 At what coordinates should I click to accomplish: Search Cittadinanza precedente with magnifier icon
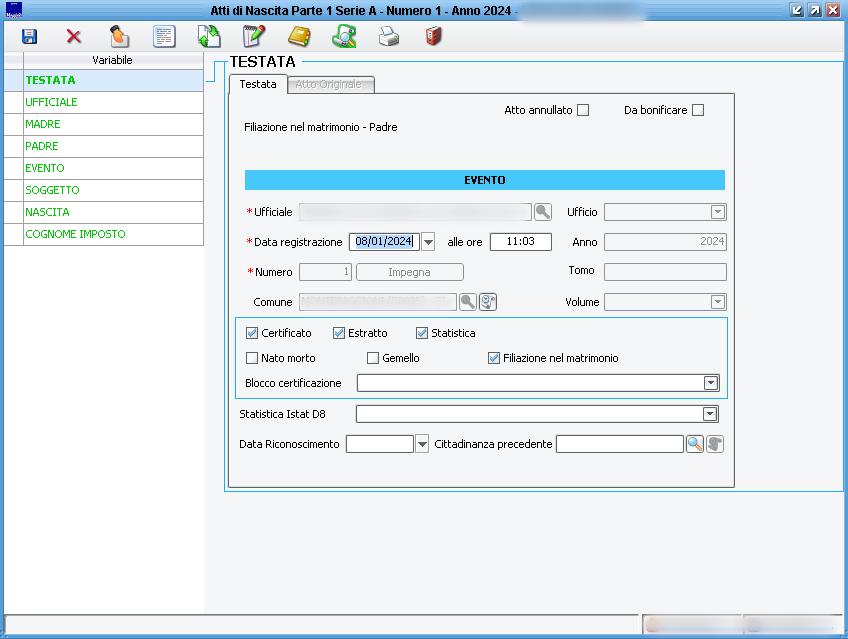pos(695,444)
